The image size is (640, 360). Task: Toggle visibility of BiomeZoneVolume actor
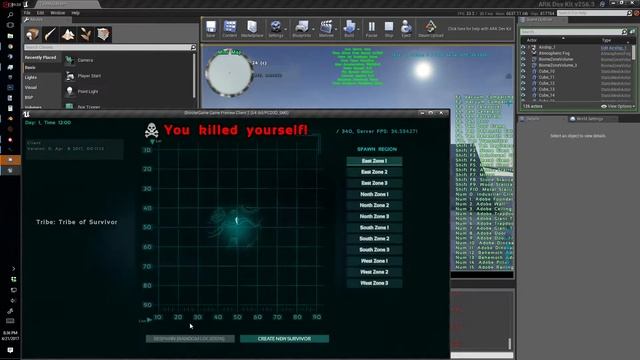pyautogui.click(x=523, y=59)
